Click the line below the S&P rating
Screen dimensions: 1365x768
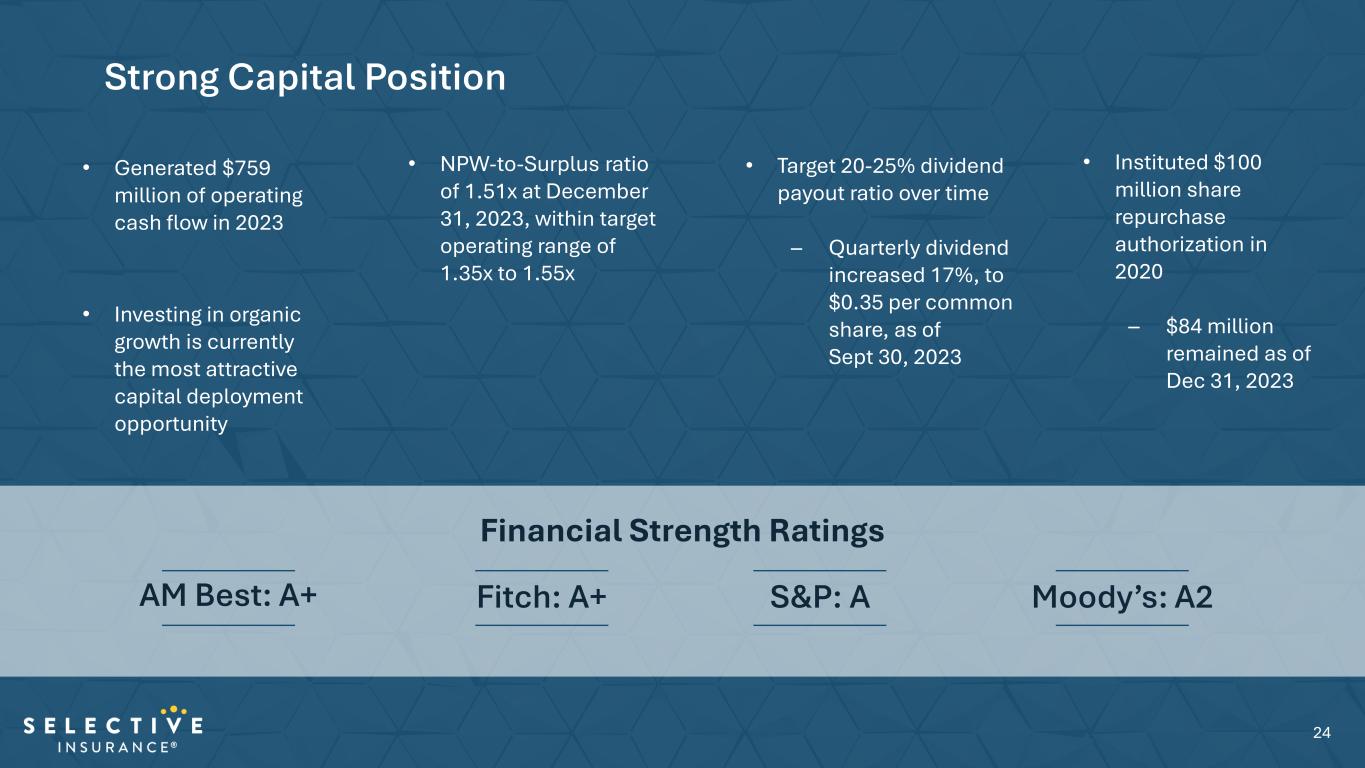click(819, 625)
